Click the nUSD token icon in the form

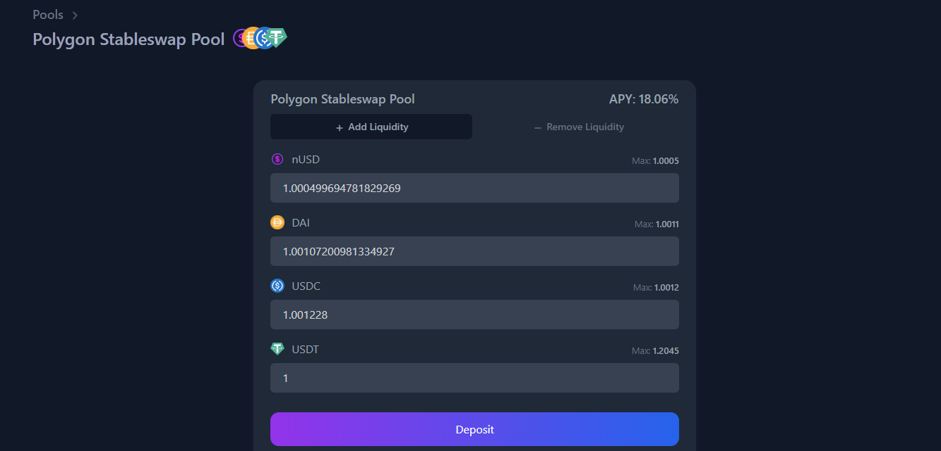click(277, 159)
